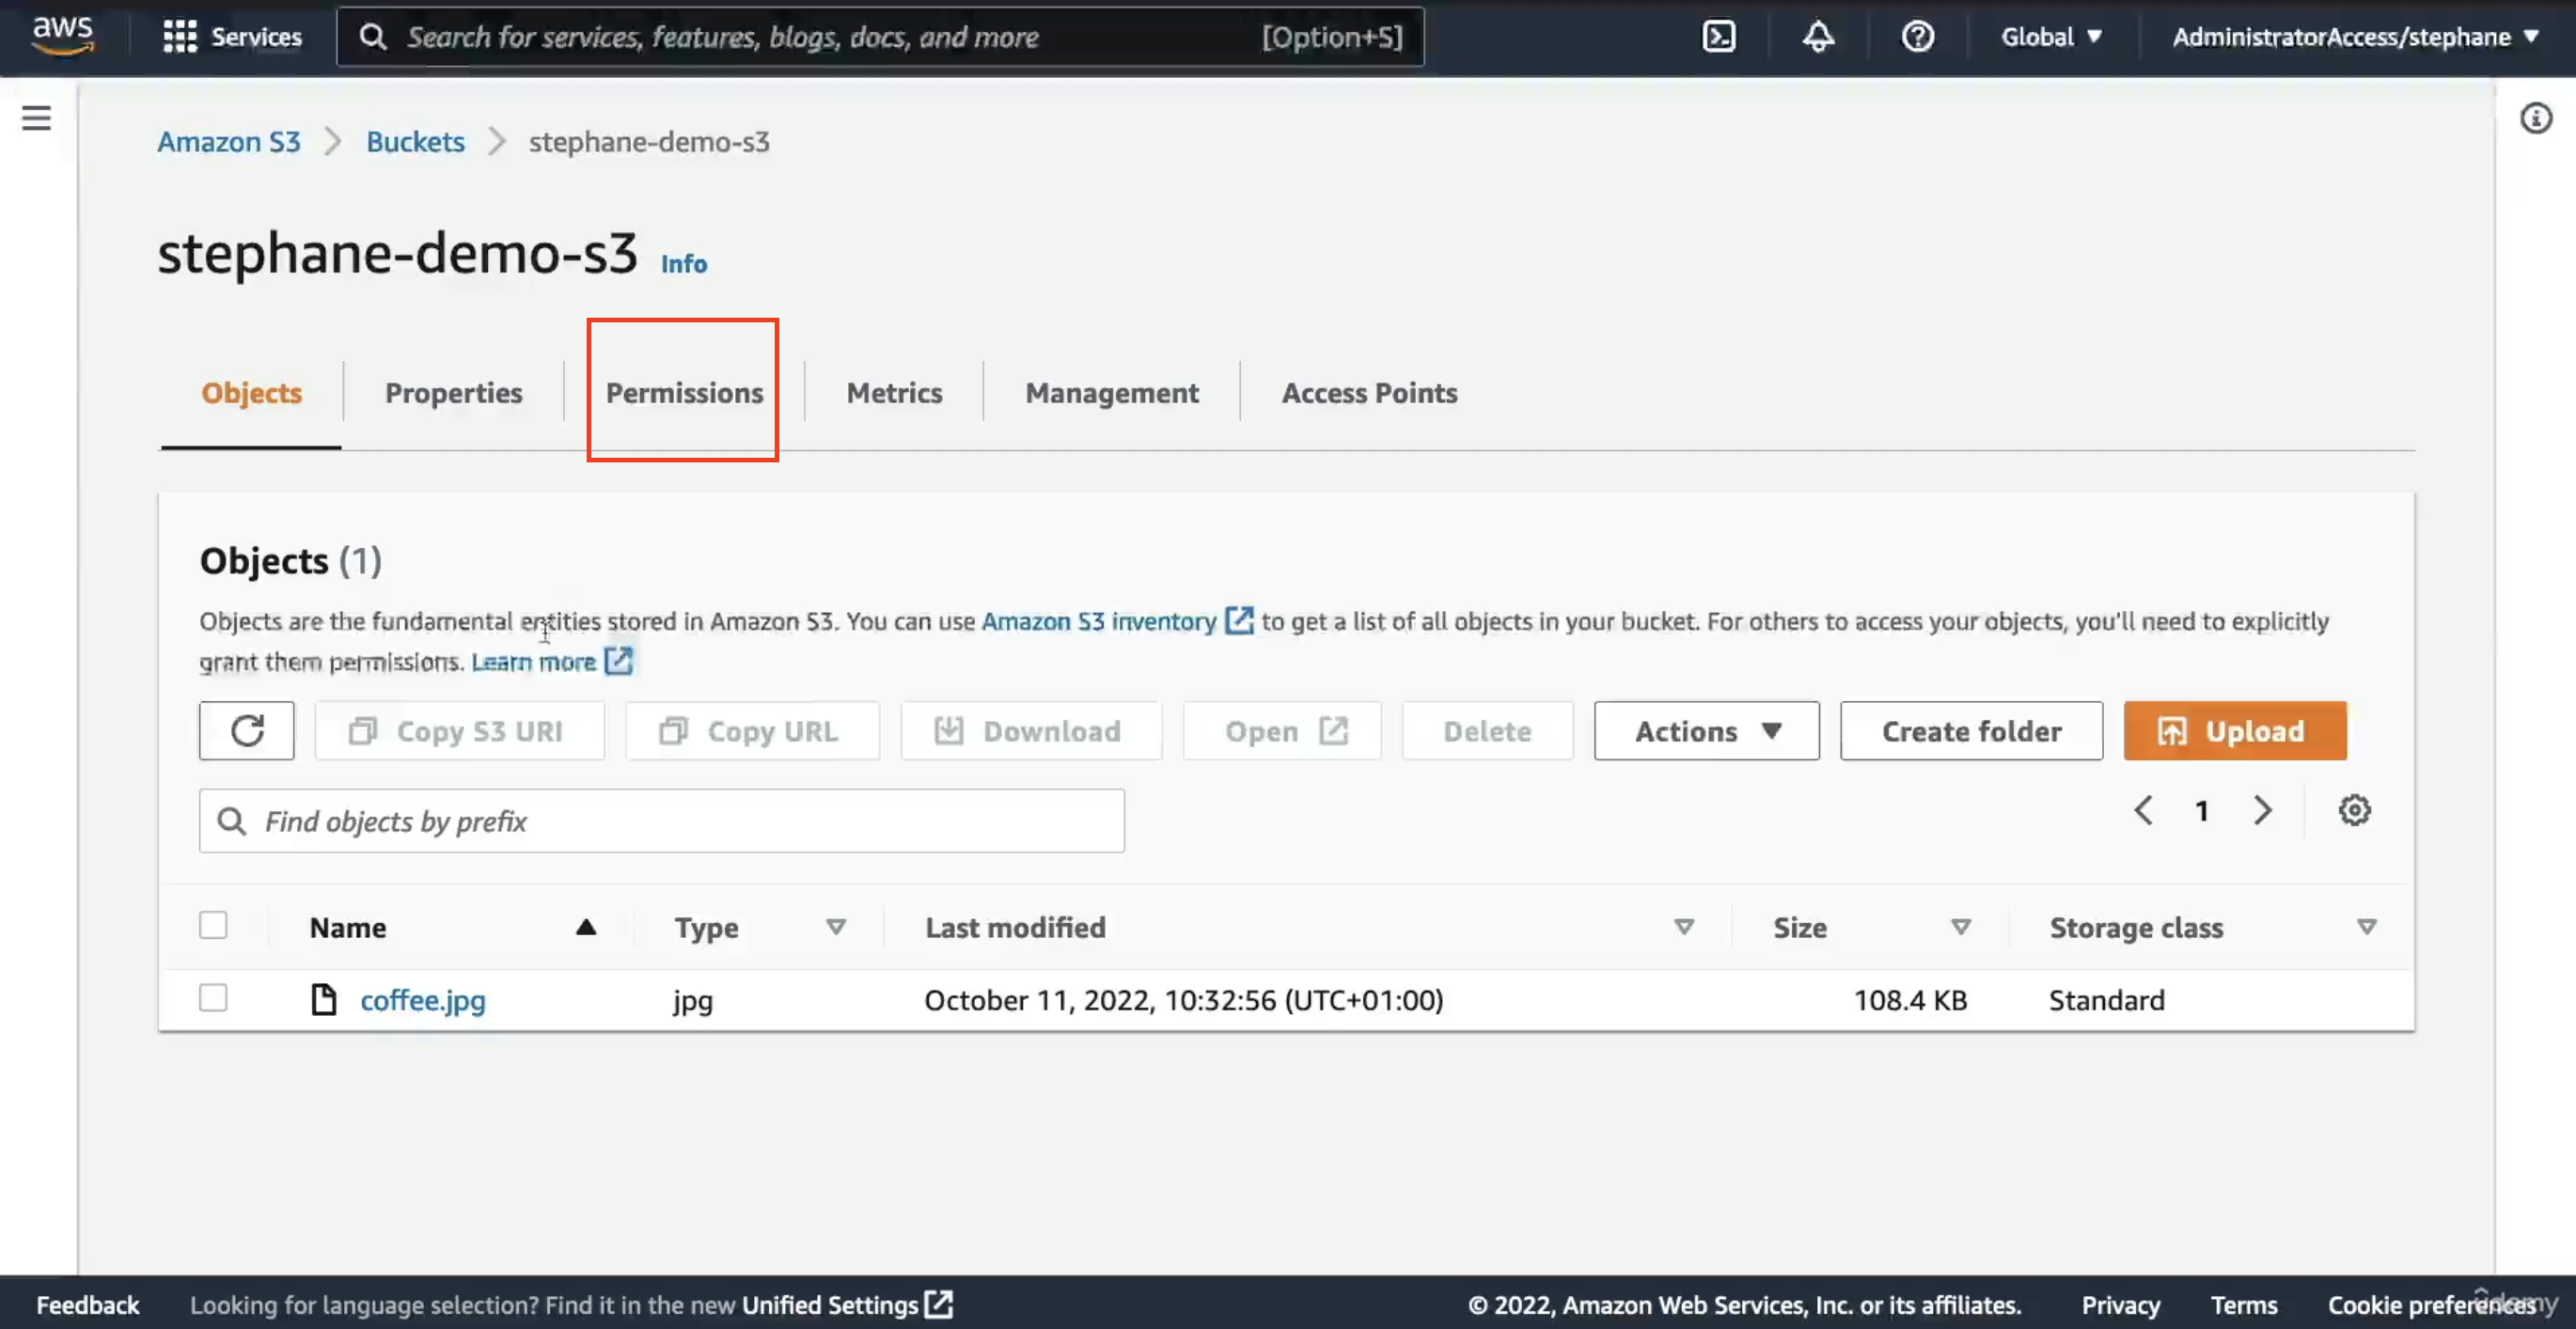Focus the top services search field

(880, 37)
